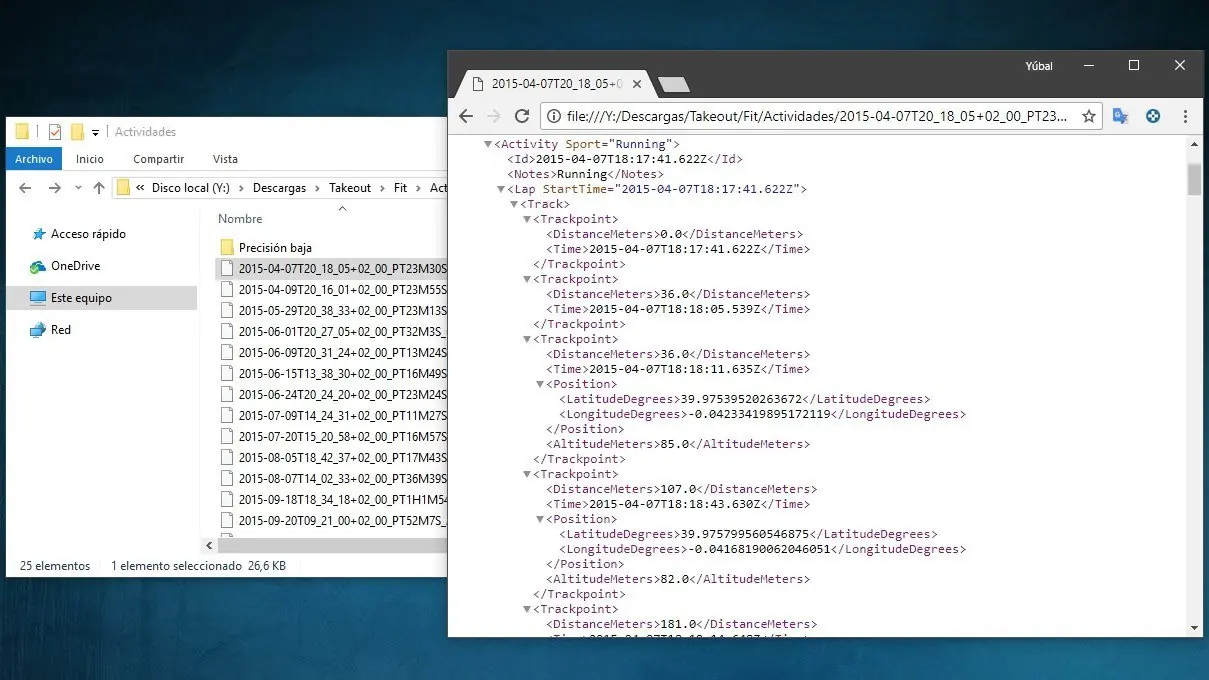The image size is (1209, 680).
Task: Collapse the first Trackpoint with DistanceMeters 0.0
Action: point(527,219)
